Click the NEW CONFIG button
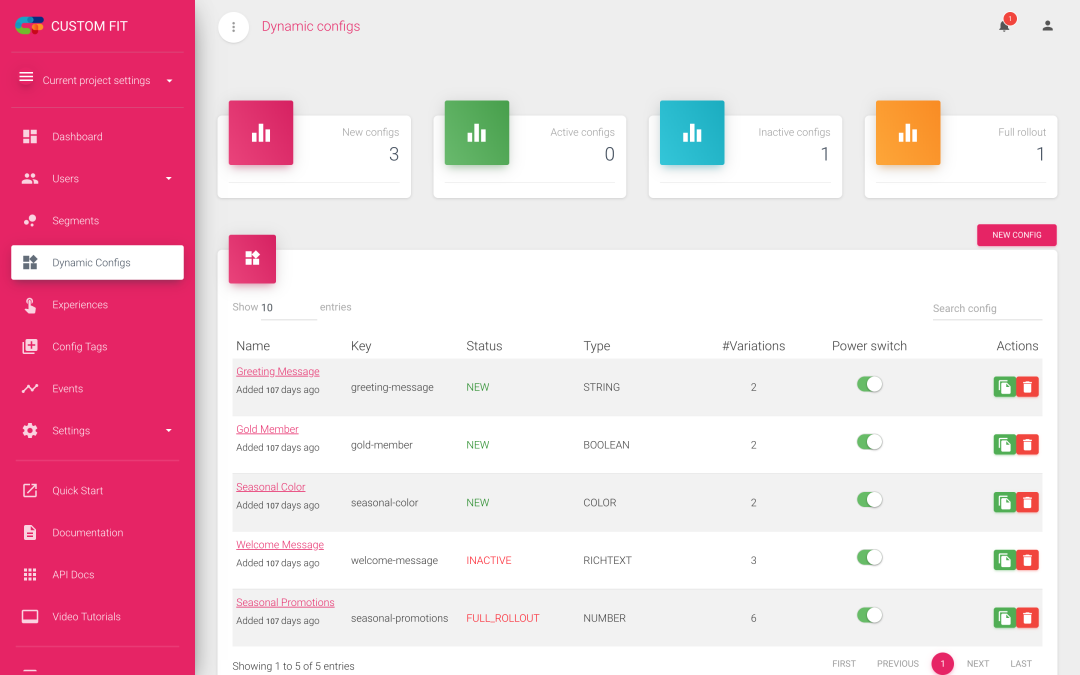The height and width of the screenshot is (675, 1080). click(x=1017, y=235)
